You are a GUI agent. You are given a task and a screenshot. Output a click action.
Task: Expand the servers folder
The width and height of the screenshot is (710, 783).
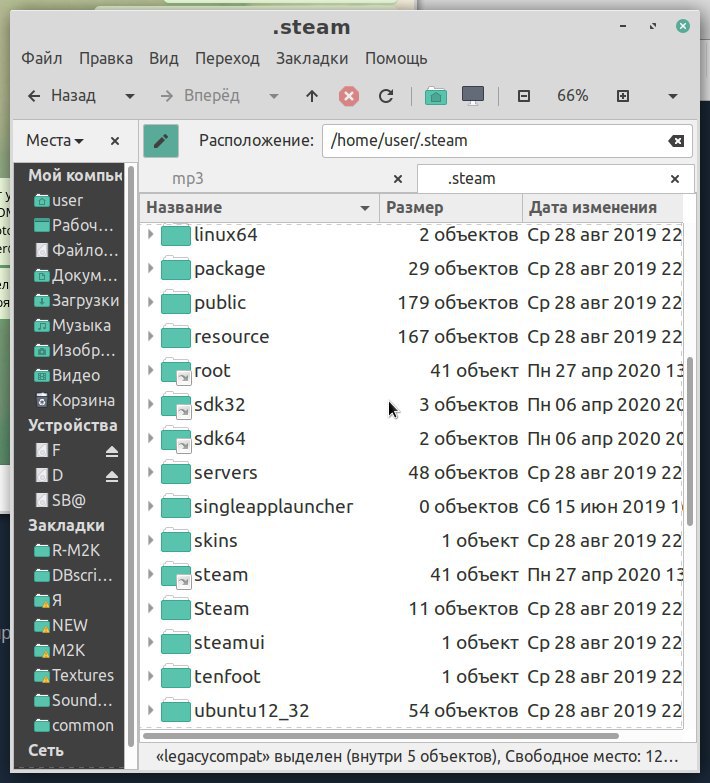click(150, 472)
